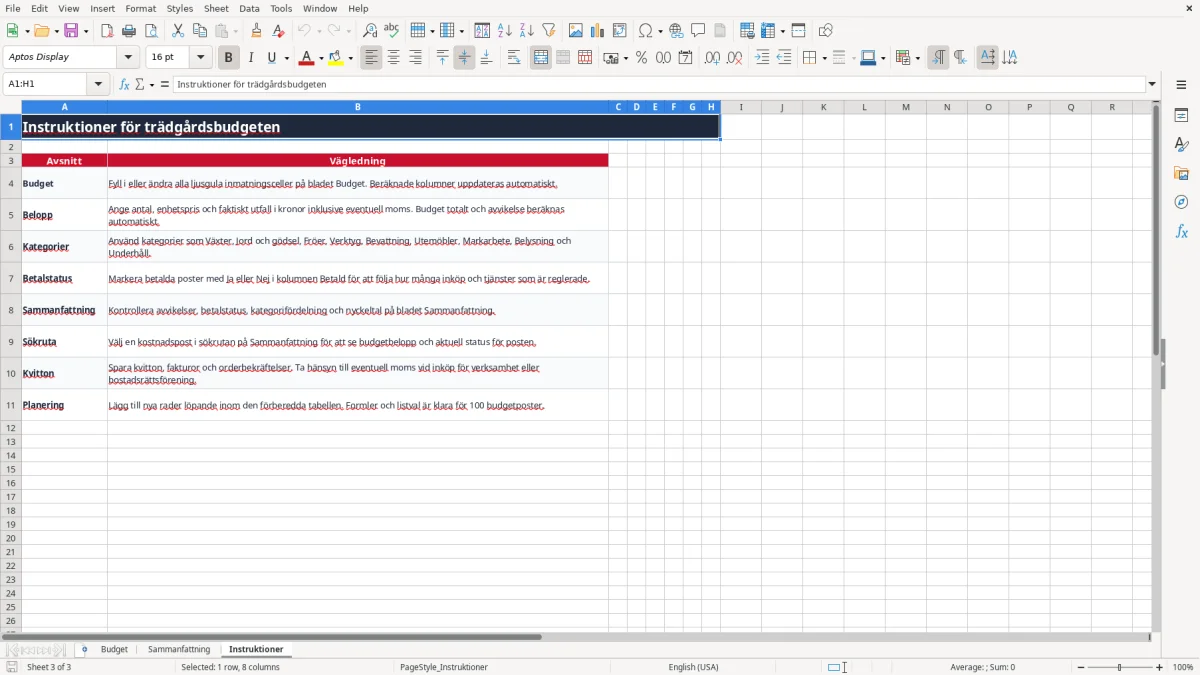Open the Borders dropdown arrow

[x=823, y=58]
